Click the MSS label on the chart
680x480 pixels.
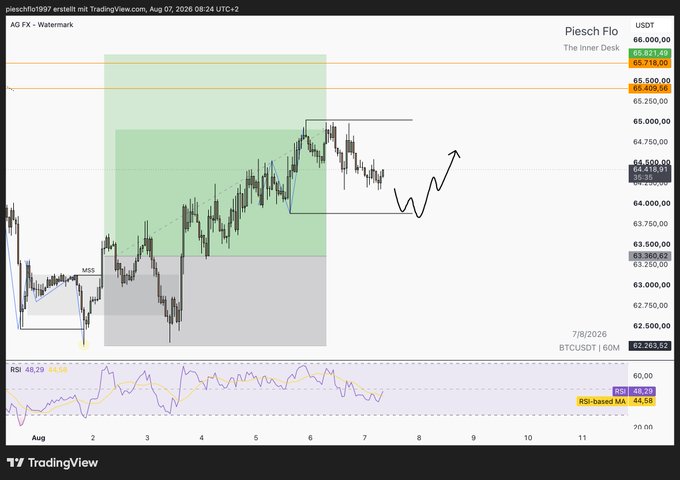[88, 270]
